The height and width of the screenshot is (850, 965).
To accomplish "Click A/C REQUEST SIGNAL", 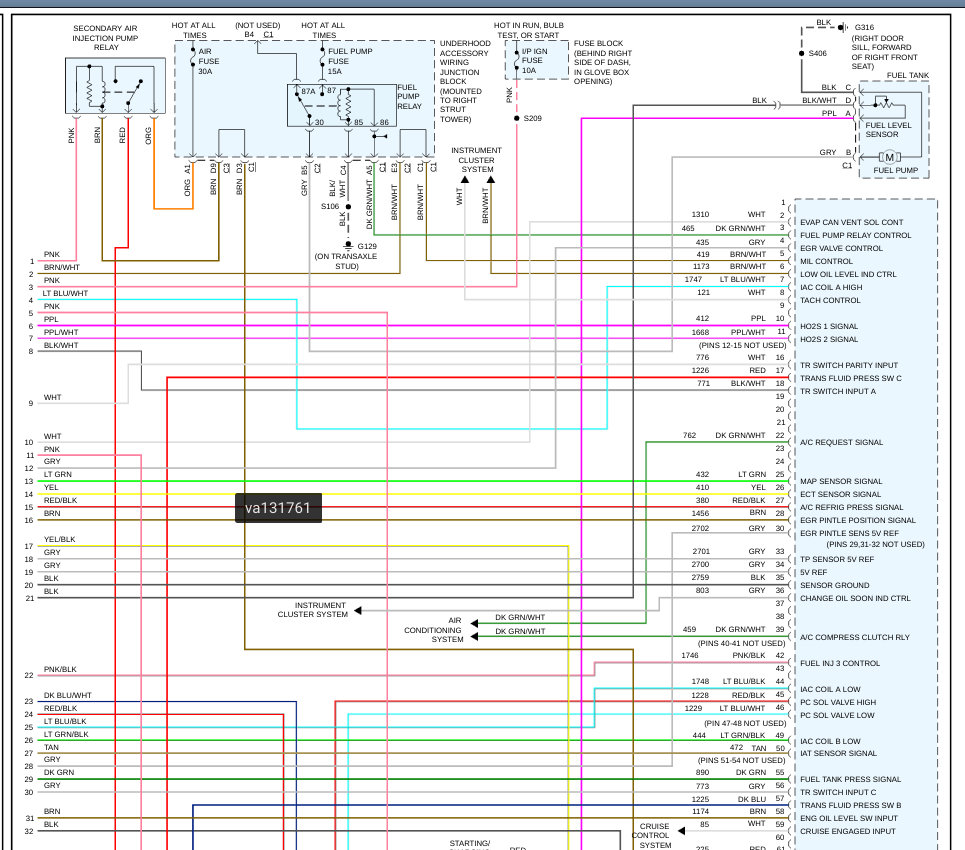I will point(841,442).
